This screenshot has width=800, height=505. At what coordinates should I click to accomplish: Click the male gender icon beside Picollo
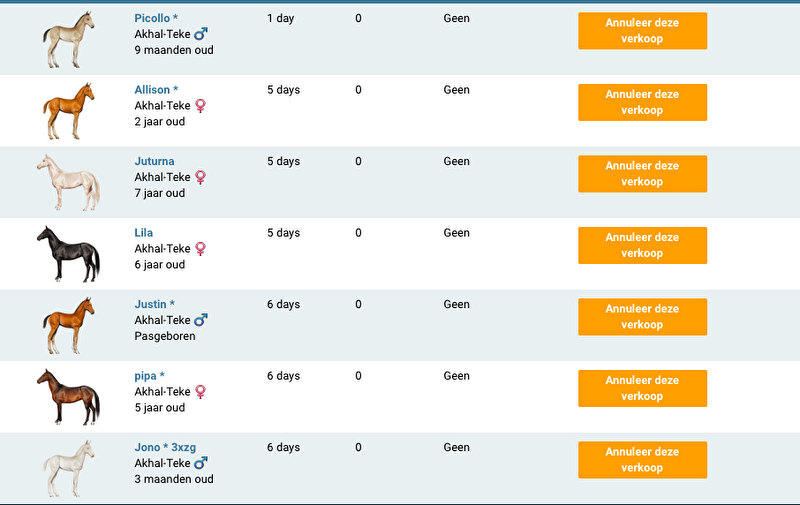(201, 34)
